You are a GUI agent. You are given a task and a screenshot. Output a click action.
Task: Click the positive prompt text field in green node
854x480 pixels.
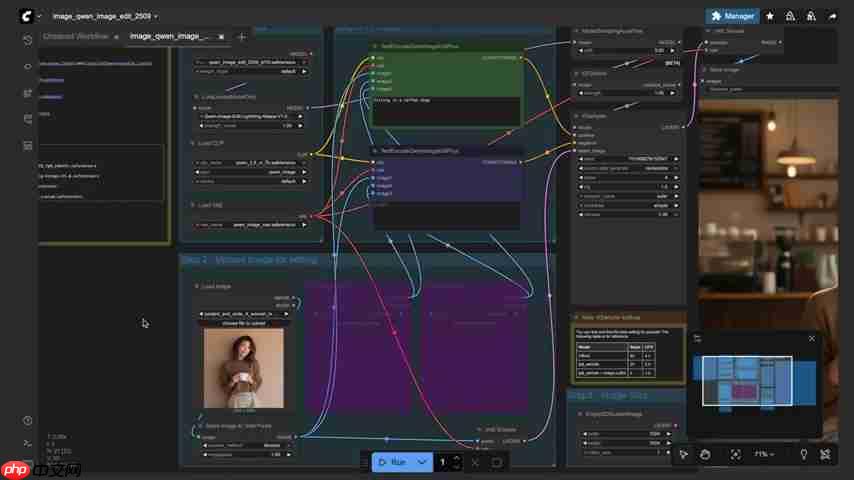pyautogui.click(x=446, y=111)
